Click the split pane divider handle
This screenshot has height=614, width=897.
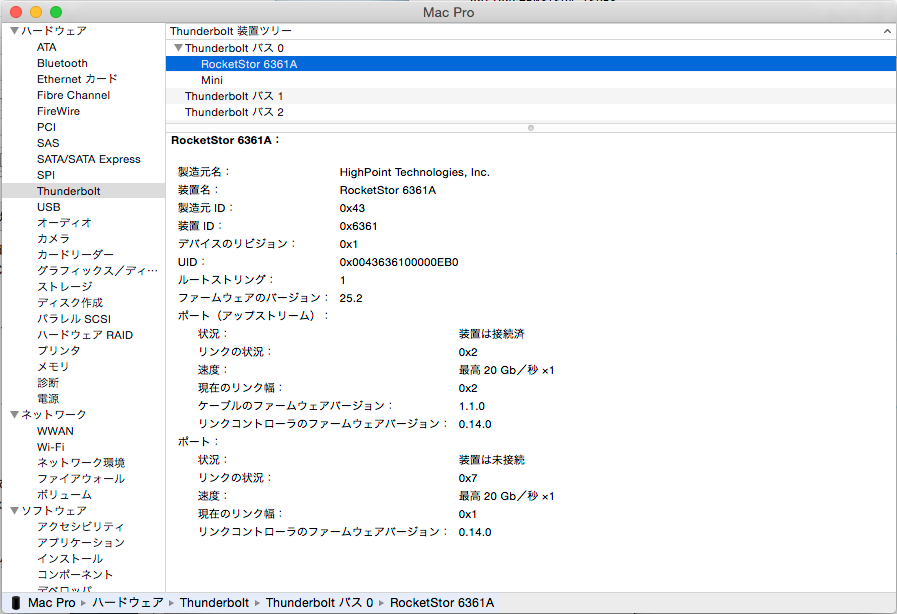(531, 128)
